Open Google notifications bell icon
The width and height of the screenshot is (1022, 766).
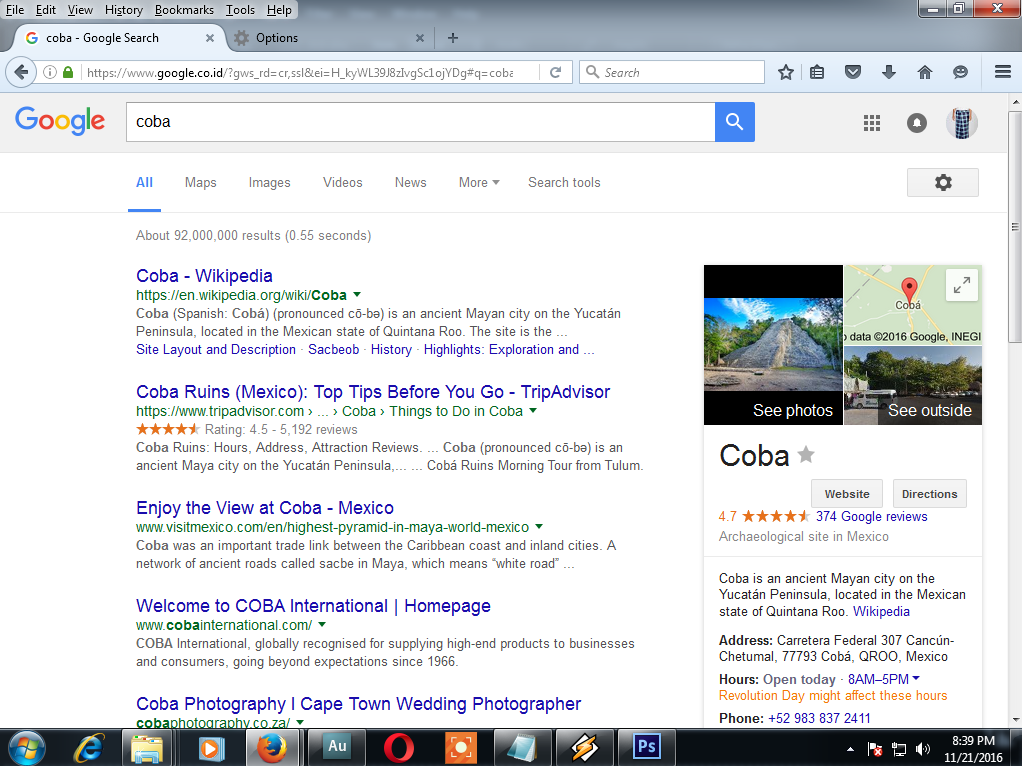click(916, 123)
